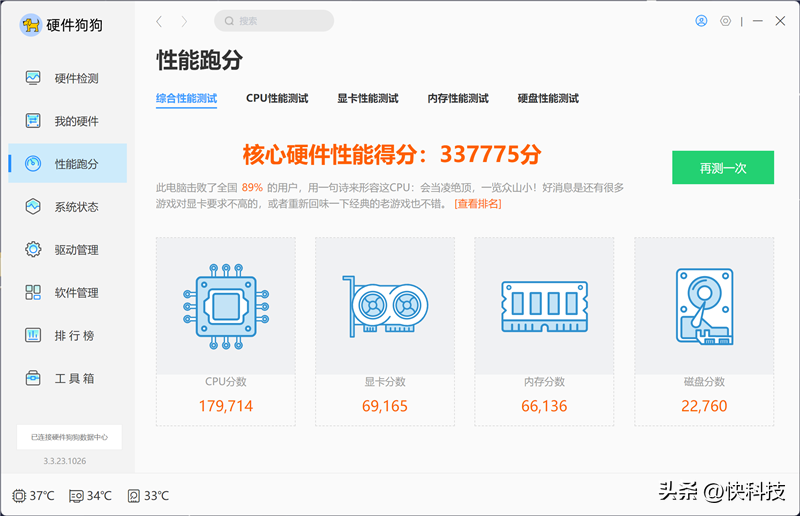Open the [查看排名] link

[478, 204]
